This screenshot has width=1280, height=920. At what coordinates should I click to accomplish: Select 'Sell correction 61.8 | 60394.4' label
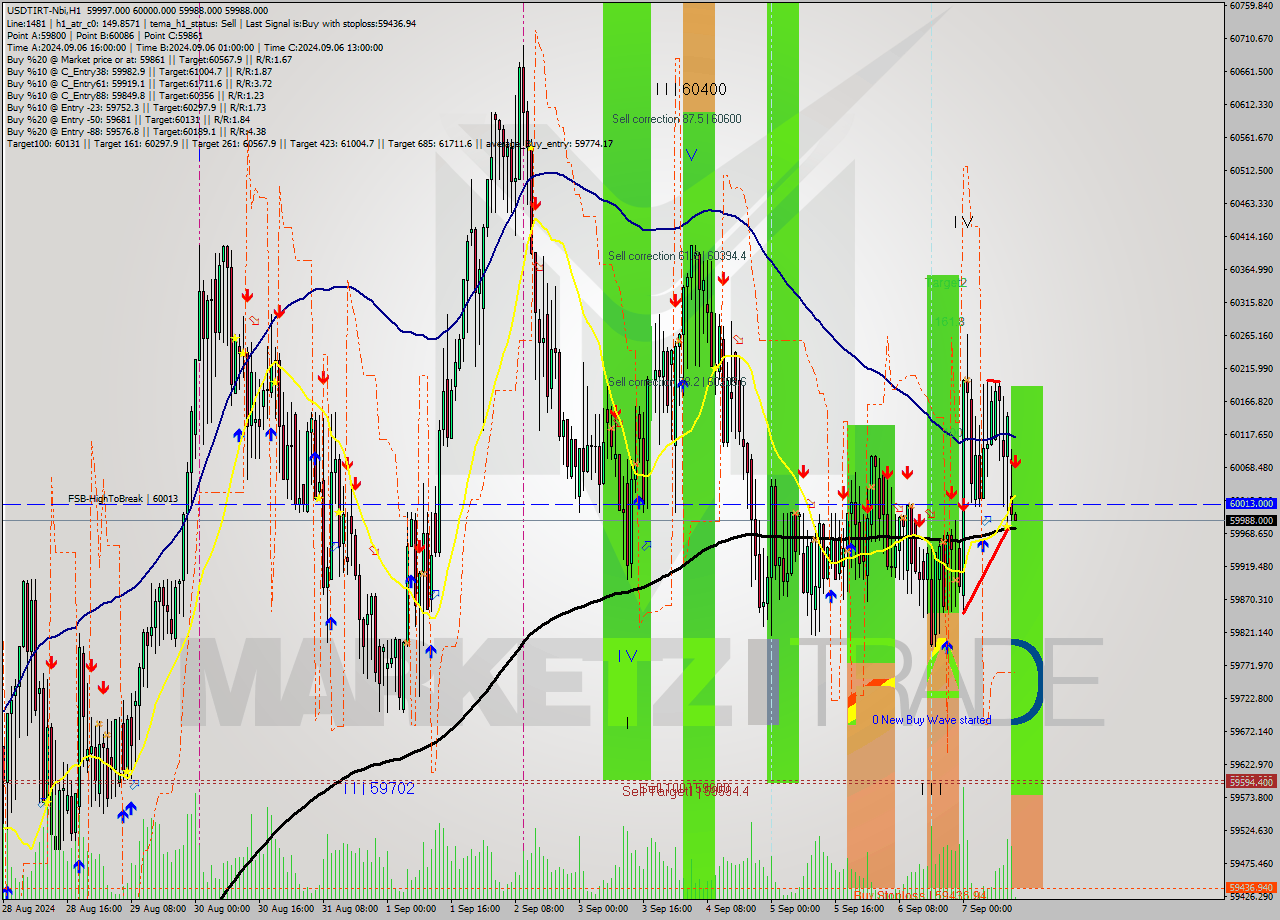(678, 256)
